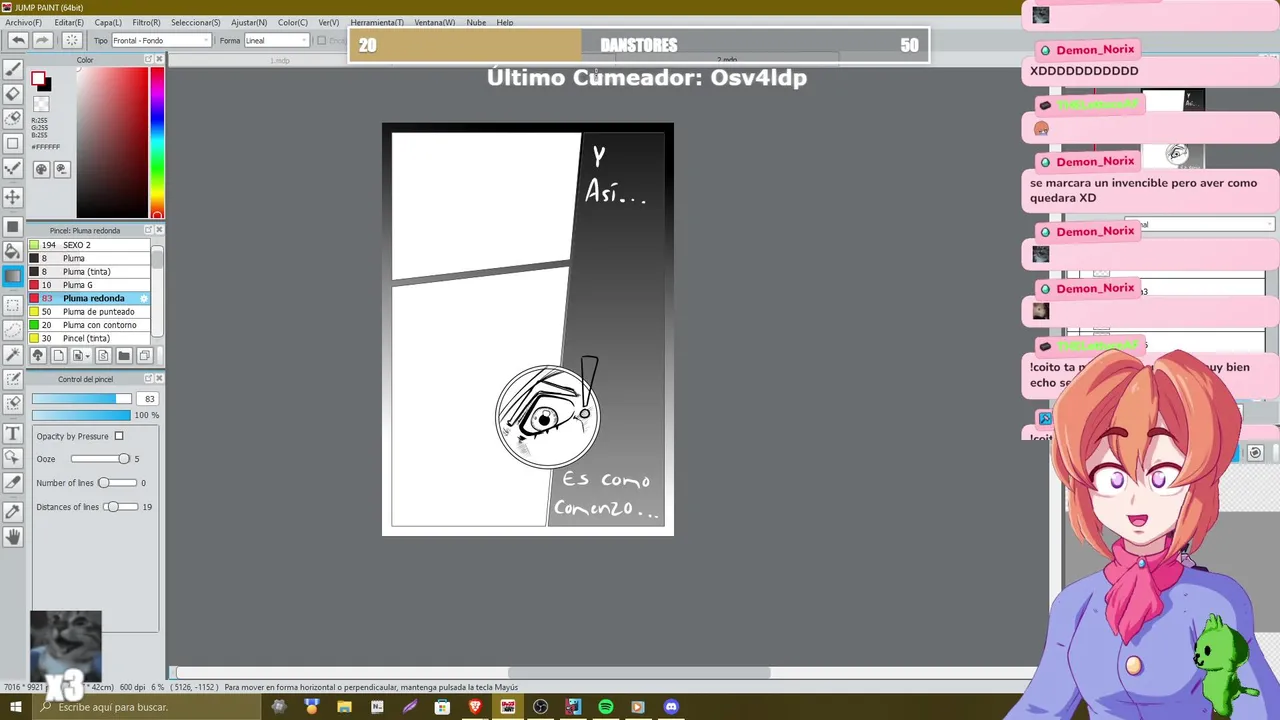Select the filled rectangle tool
This screenshot has height=720, width=1280.
click(13, 226)
